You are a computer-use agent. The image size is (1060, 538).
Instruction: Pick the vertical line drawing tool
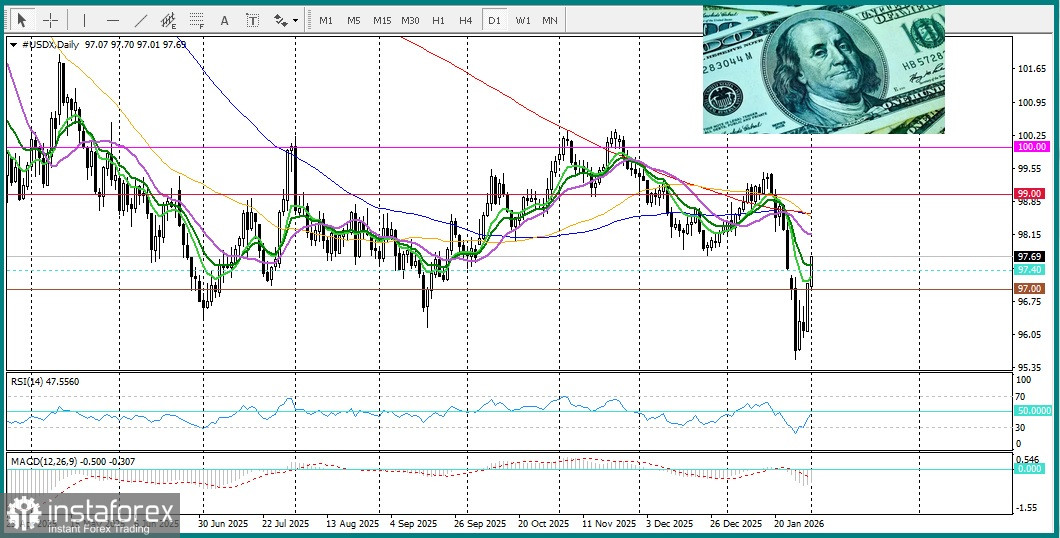[85, 20]
